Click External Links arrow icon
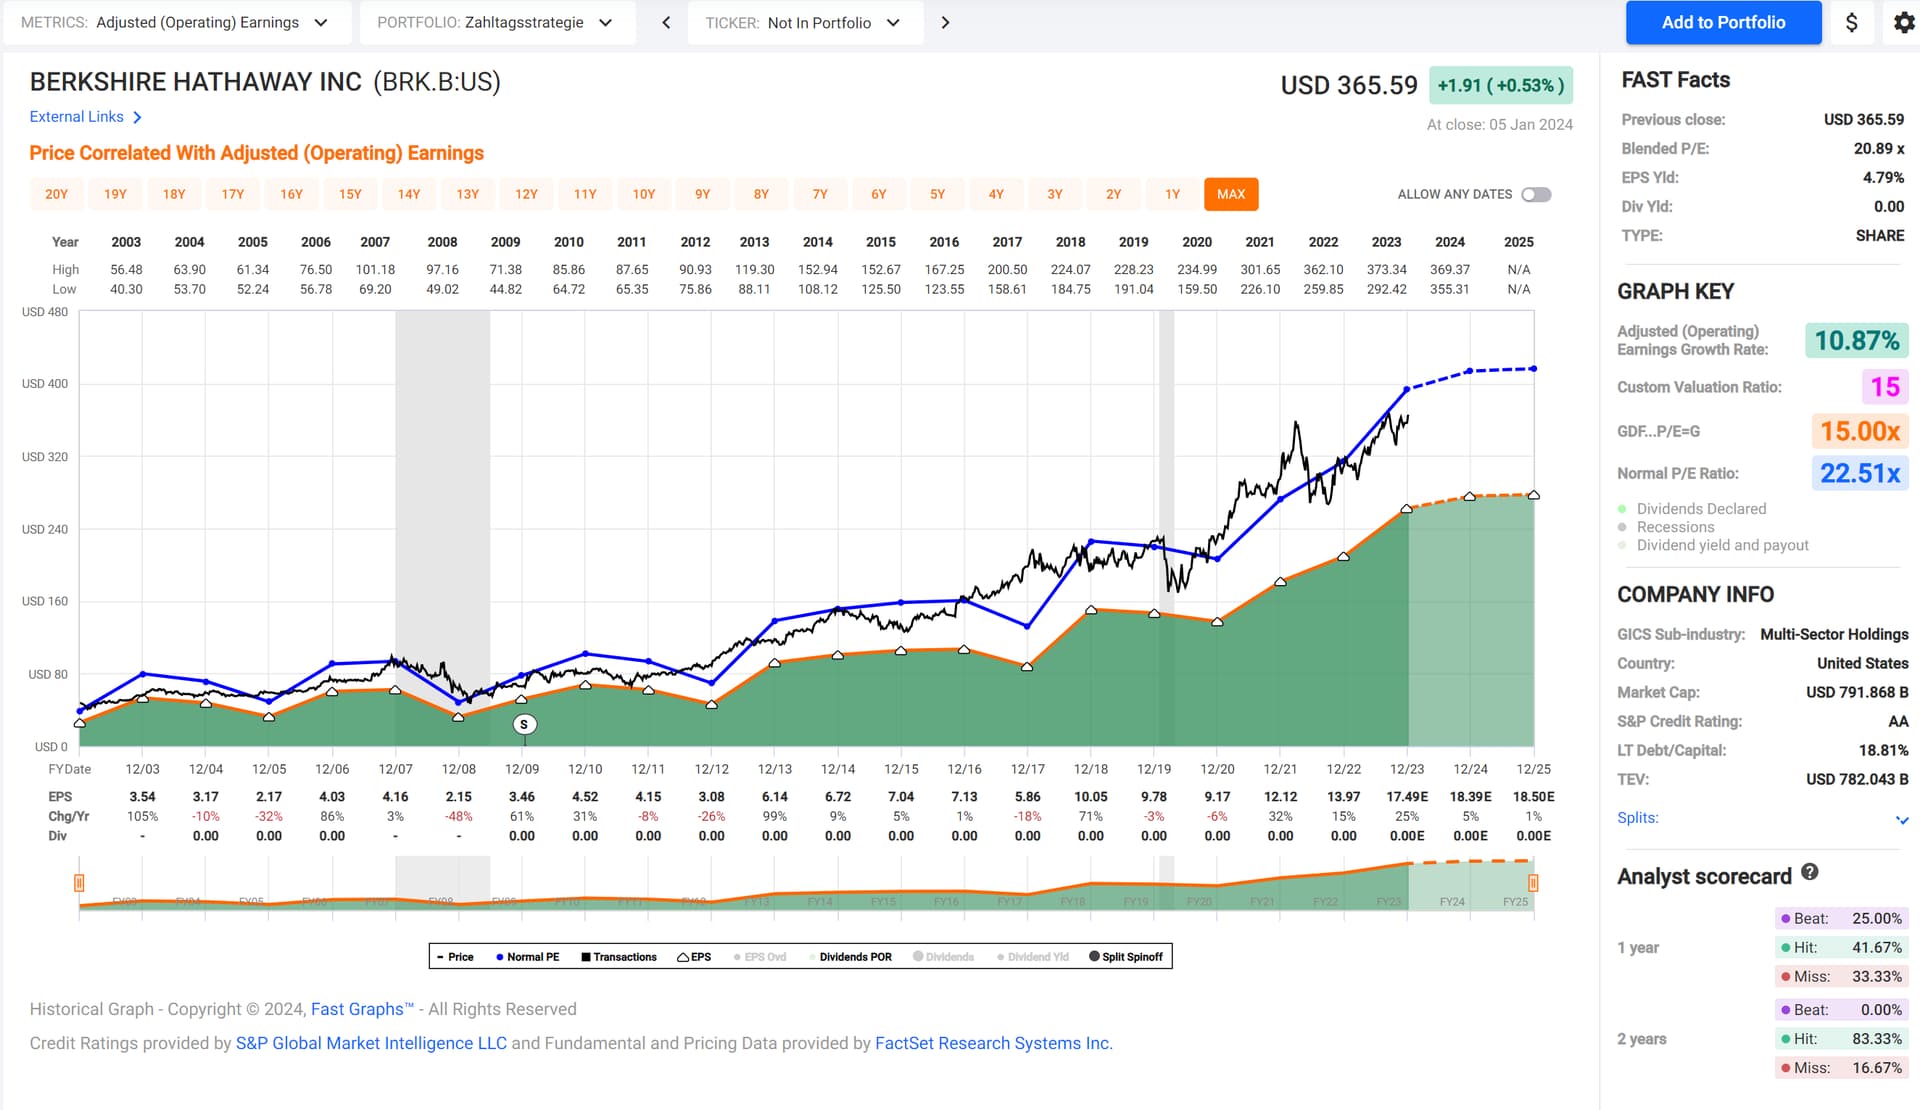This screenshot has height=1110, width=1920. [137, 117]
